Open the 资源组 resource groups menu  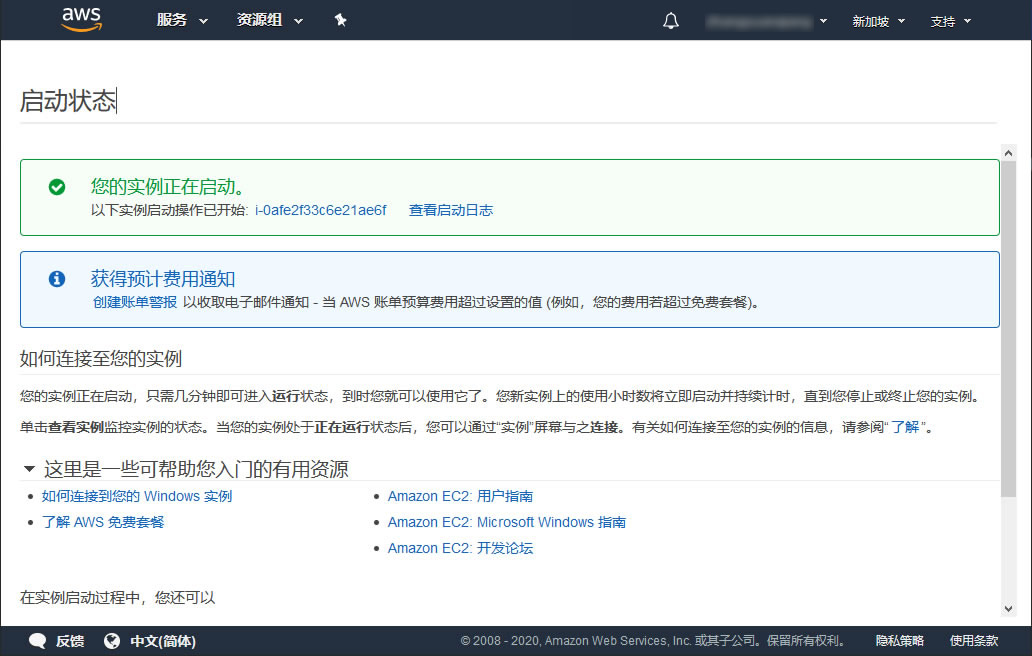click(x=269, y=20)
